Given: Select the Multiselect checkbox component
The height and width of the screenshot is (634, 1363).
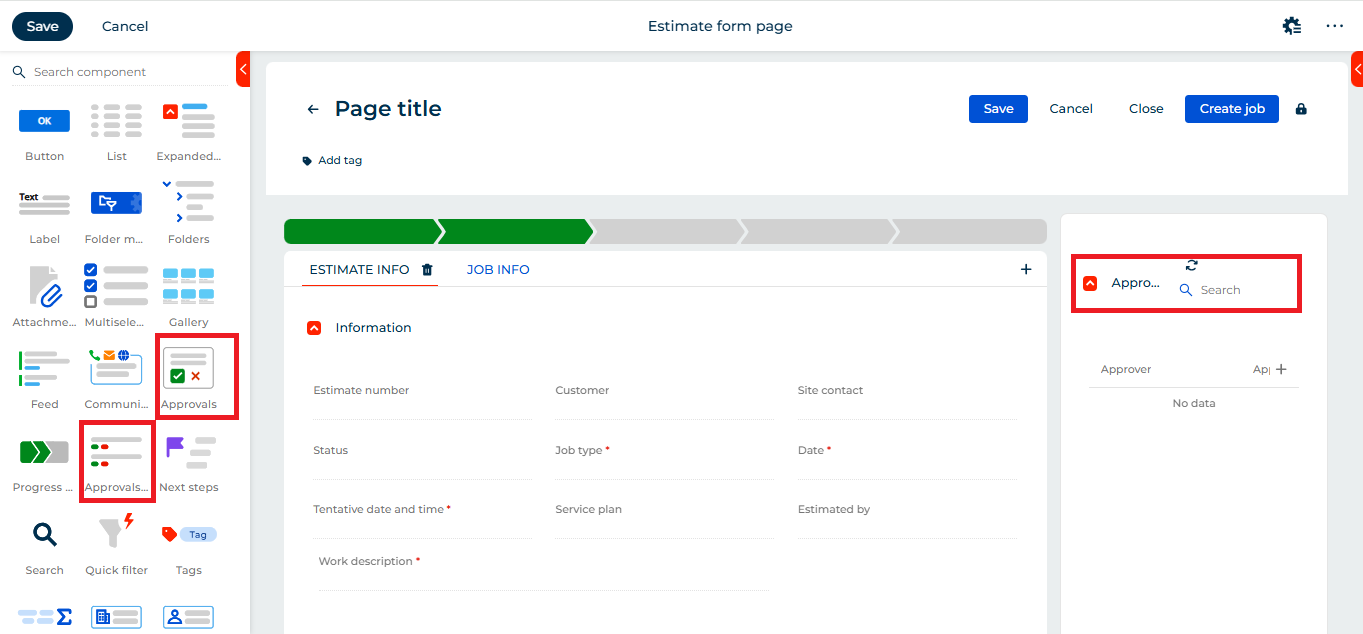Looking at the screenshot, I should (116, 286).
